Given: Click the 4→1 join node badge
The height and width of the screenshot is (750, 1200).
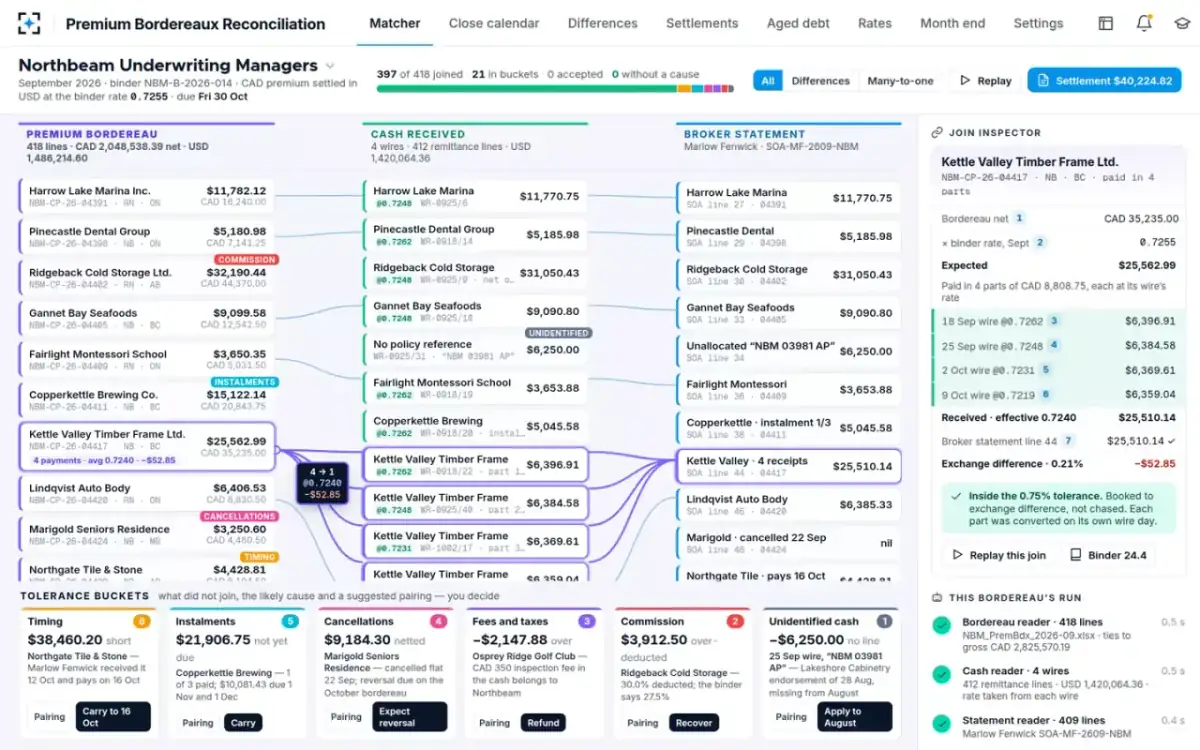Looking at the screenshot, I should (322, 482).
